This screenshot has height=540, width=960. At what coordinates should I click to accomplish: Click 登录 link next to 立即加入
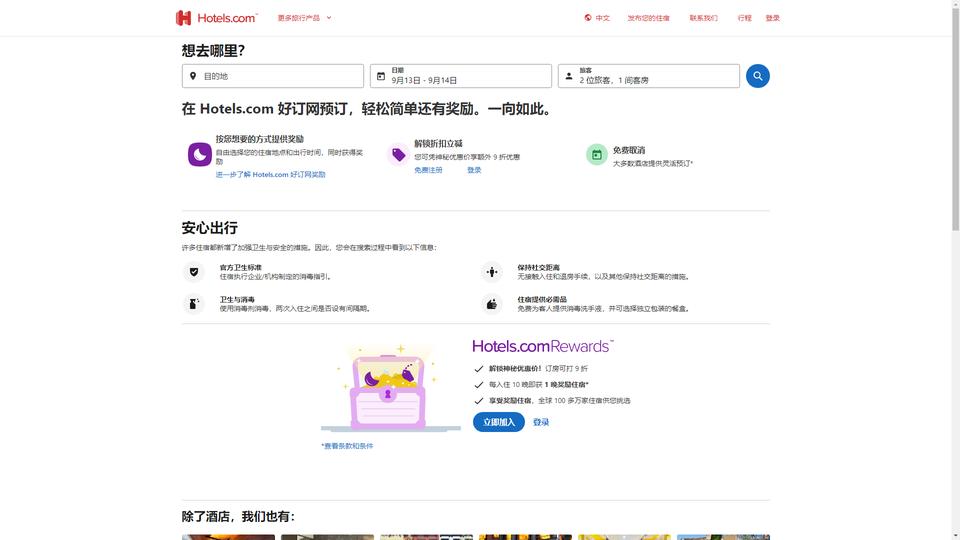tap(541, 422)
